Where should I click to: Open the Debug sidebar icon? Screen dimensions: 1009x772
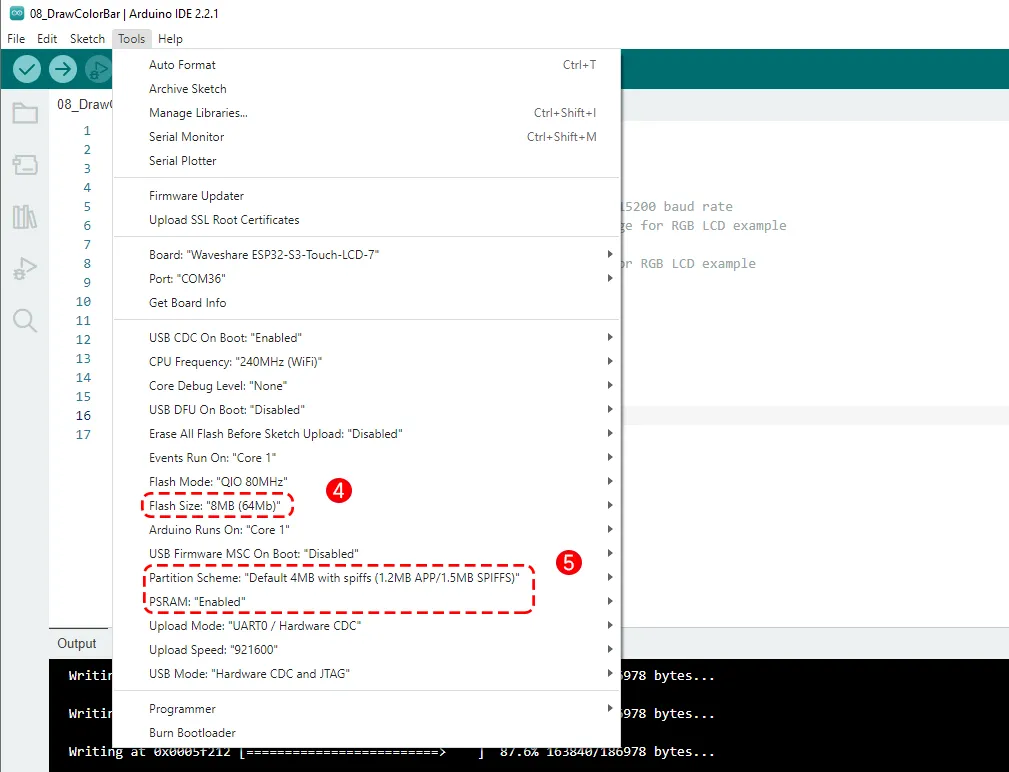25,268
